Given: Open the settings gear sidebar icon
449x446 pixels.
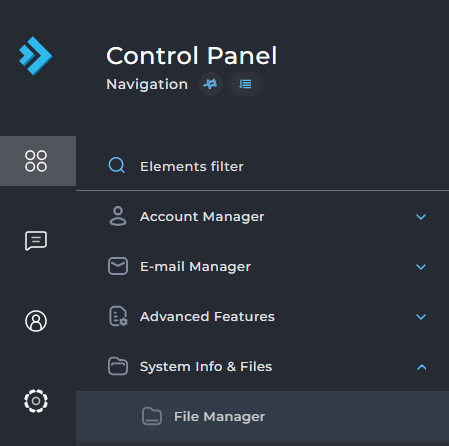Looking at the screenshot, I should pyautogui.click(x=36, y=401).
